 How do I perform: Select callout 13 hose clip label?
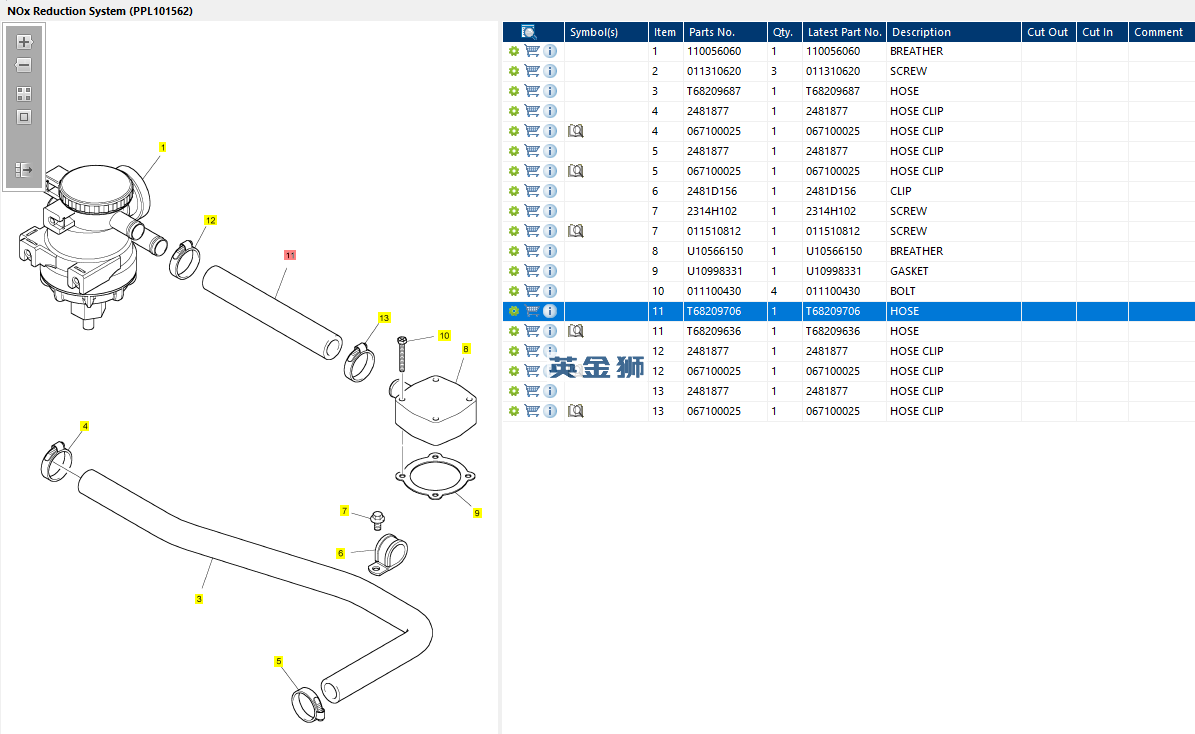click(384, 318)
